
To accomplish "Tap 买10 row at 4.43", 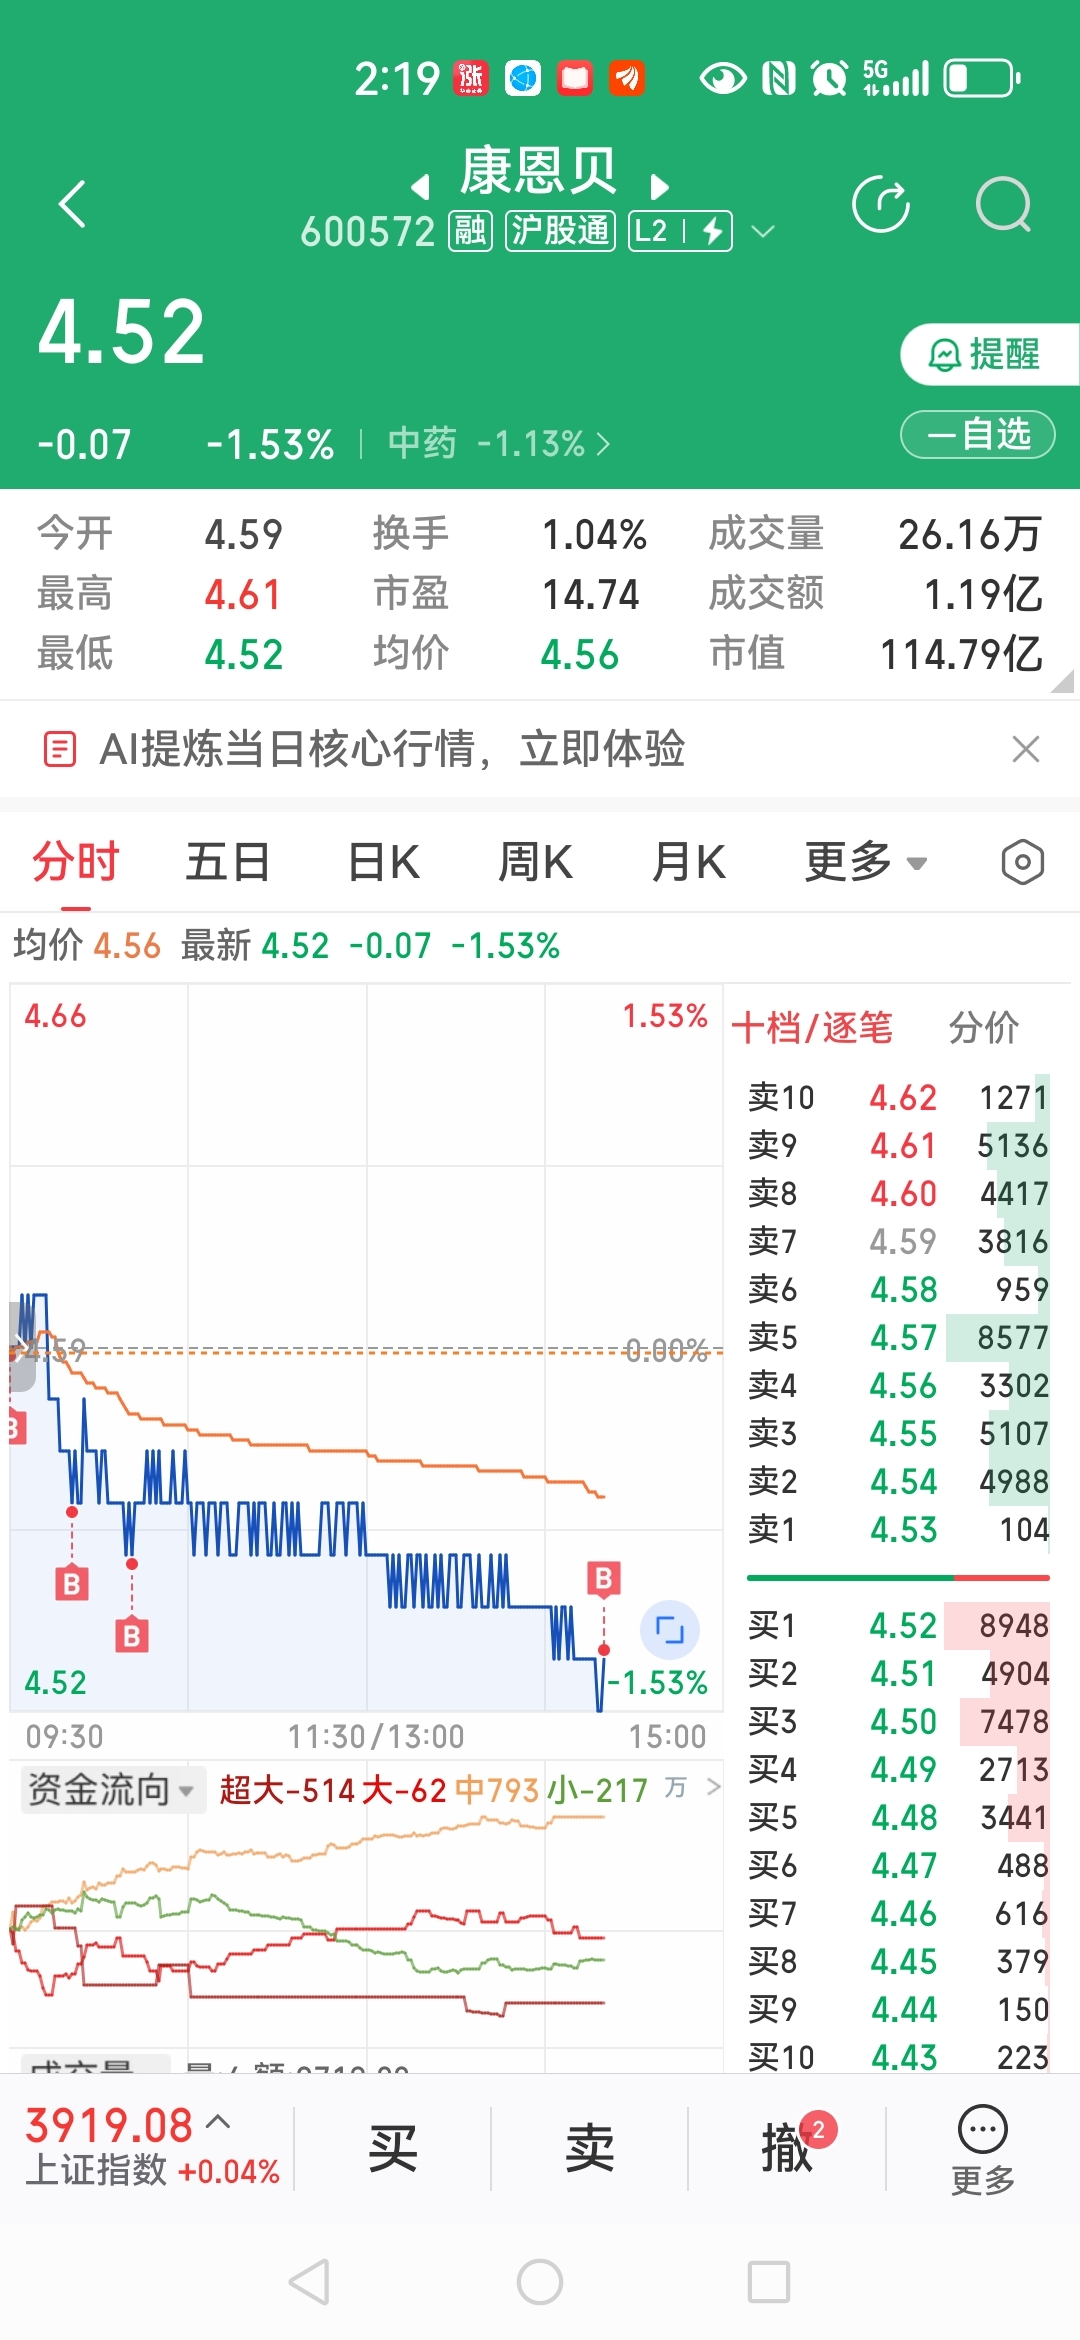I will tap(898, 2057).
